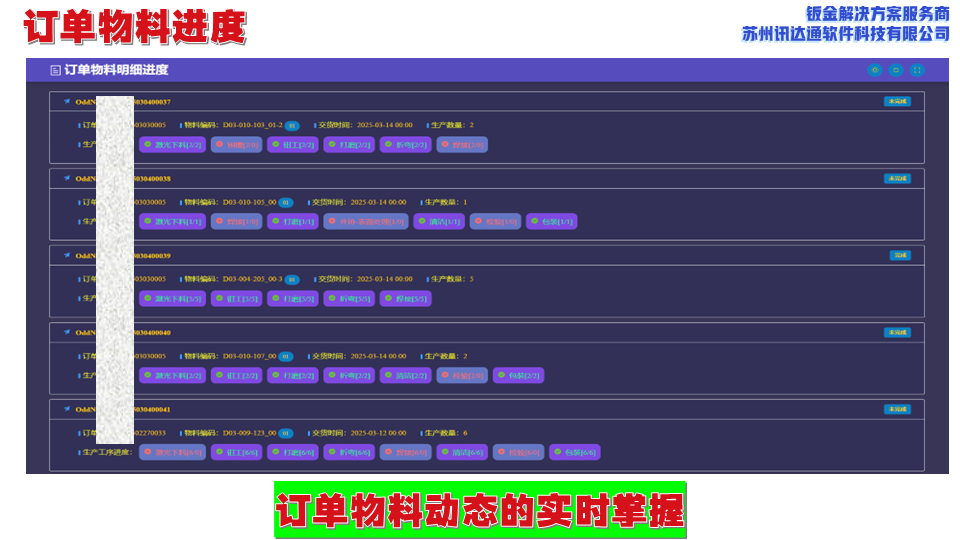Click the arrow icon of order 030400037

[x=67, y=101]
